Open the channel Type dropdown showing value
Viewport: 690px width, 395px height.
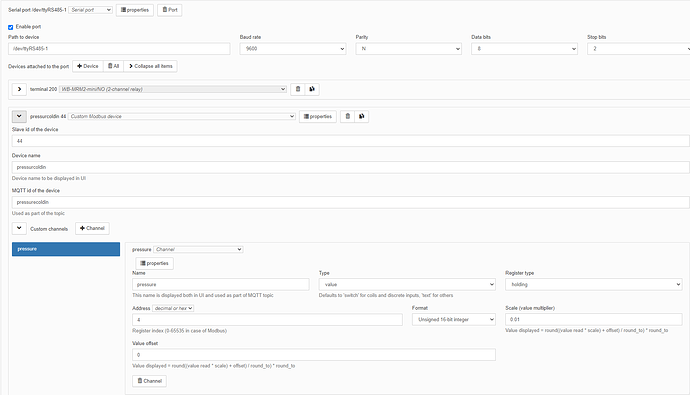point(407,285)
